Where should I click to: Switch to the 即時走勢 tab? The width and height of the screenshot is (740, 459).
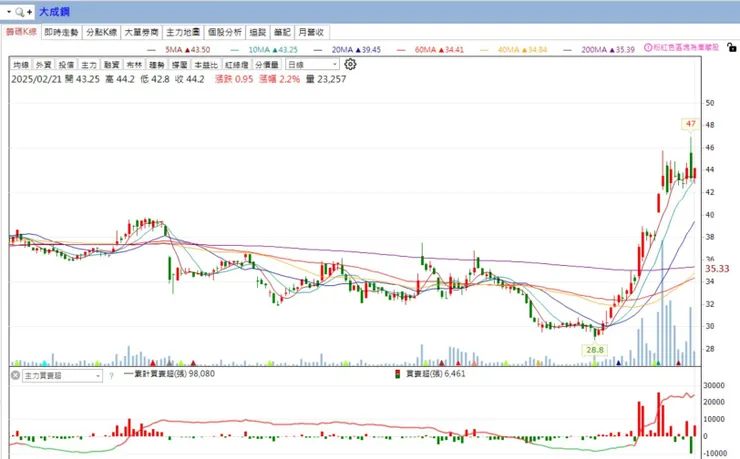(x=61, y=32)
